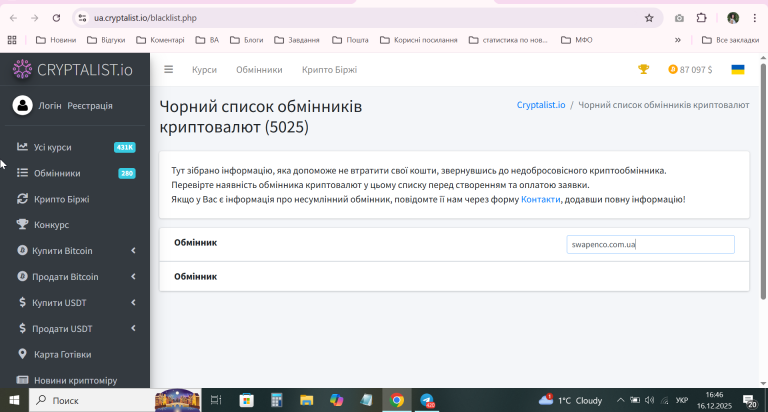Toggle the hamburger sidebar menu

168,70
